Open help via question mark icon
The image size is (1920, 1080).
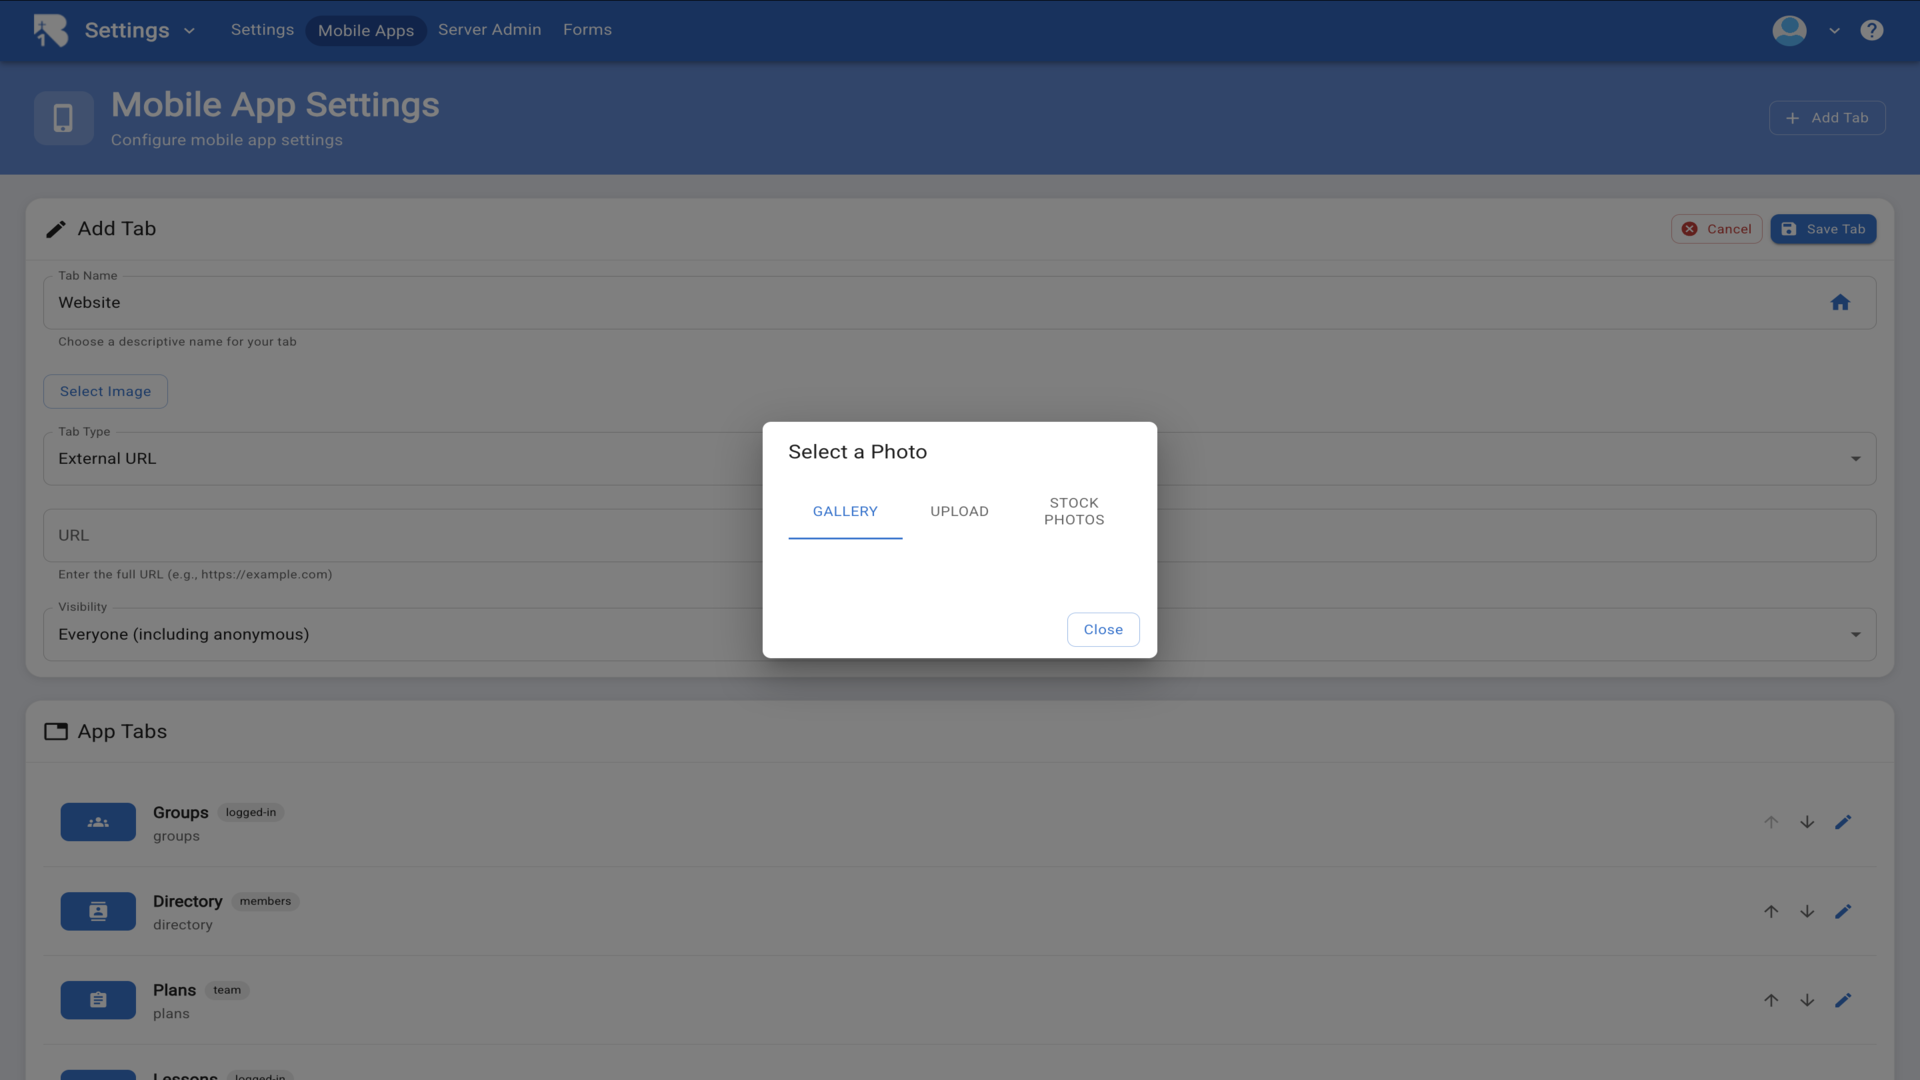[x=1872, y=30]
